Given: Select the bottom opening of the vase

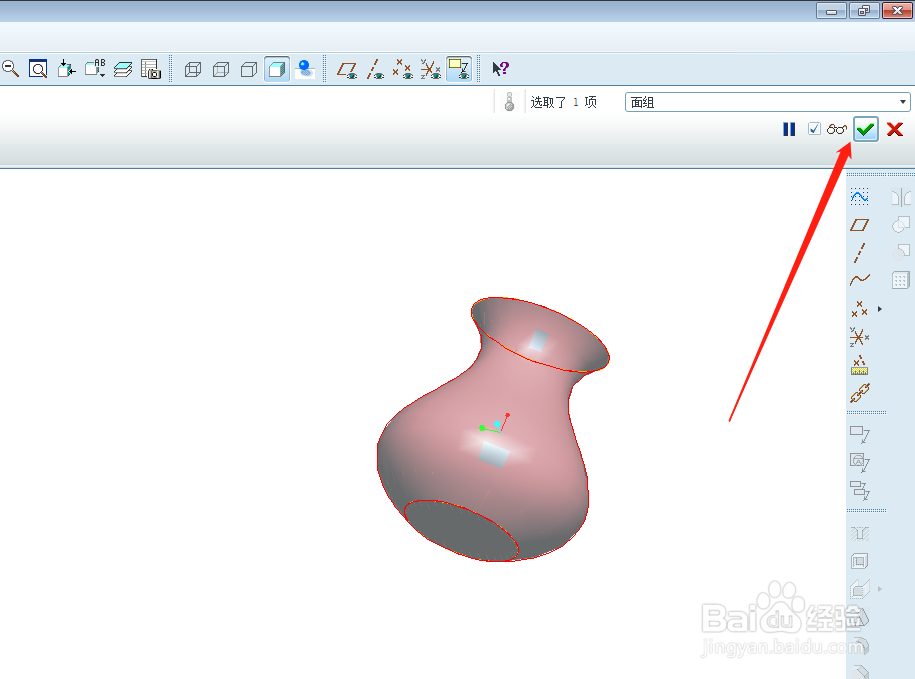Looking at the screenshot, I should pyautogui.click(x=461, y=531).
